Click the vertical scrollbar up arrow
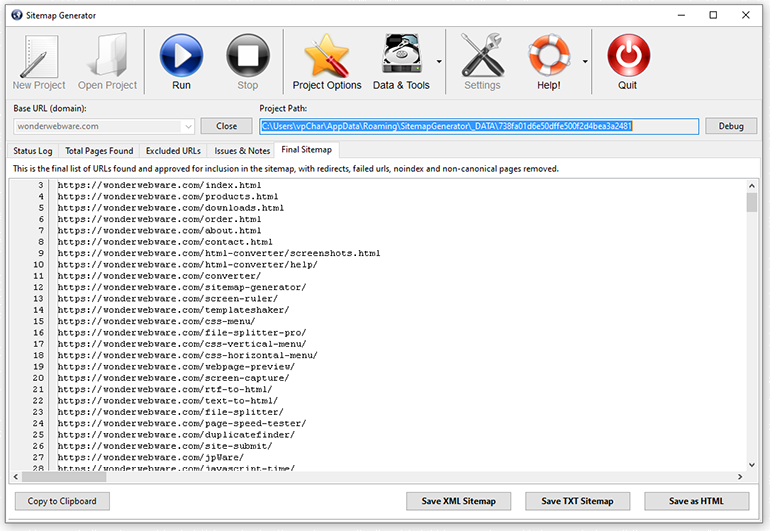The image size is (770, 531). point(751,186)
